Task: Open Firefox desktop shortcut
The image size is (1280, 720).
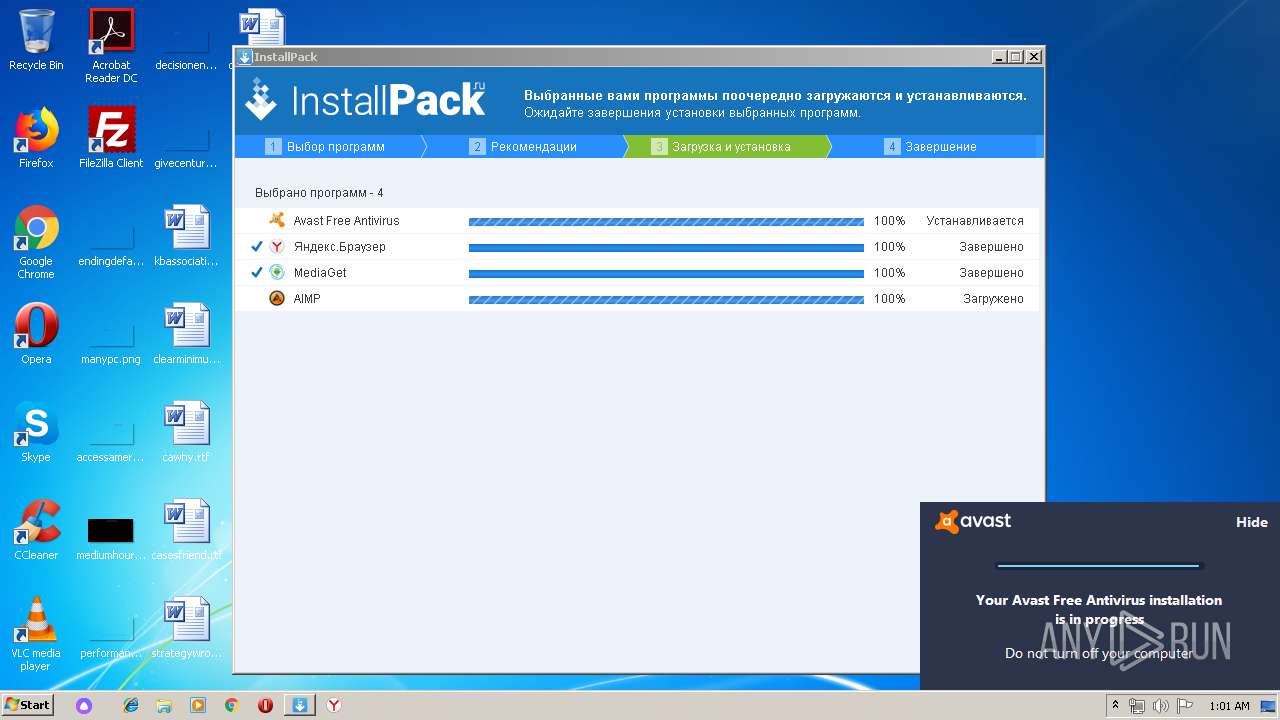Action: pos(36,138)
